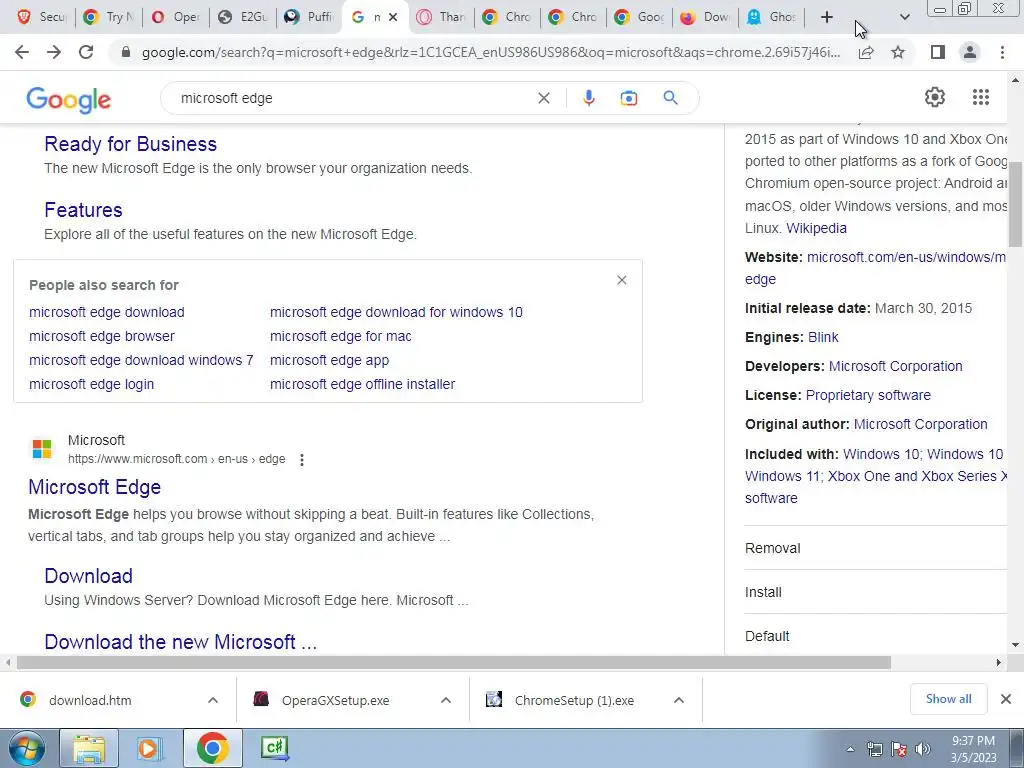The width and height of the screenshot is (1024, 768).
Task: Open the Microsoft Edge result title
Action: click(95, 487)
